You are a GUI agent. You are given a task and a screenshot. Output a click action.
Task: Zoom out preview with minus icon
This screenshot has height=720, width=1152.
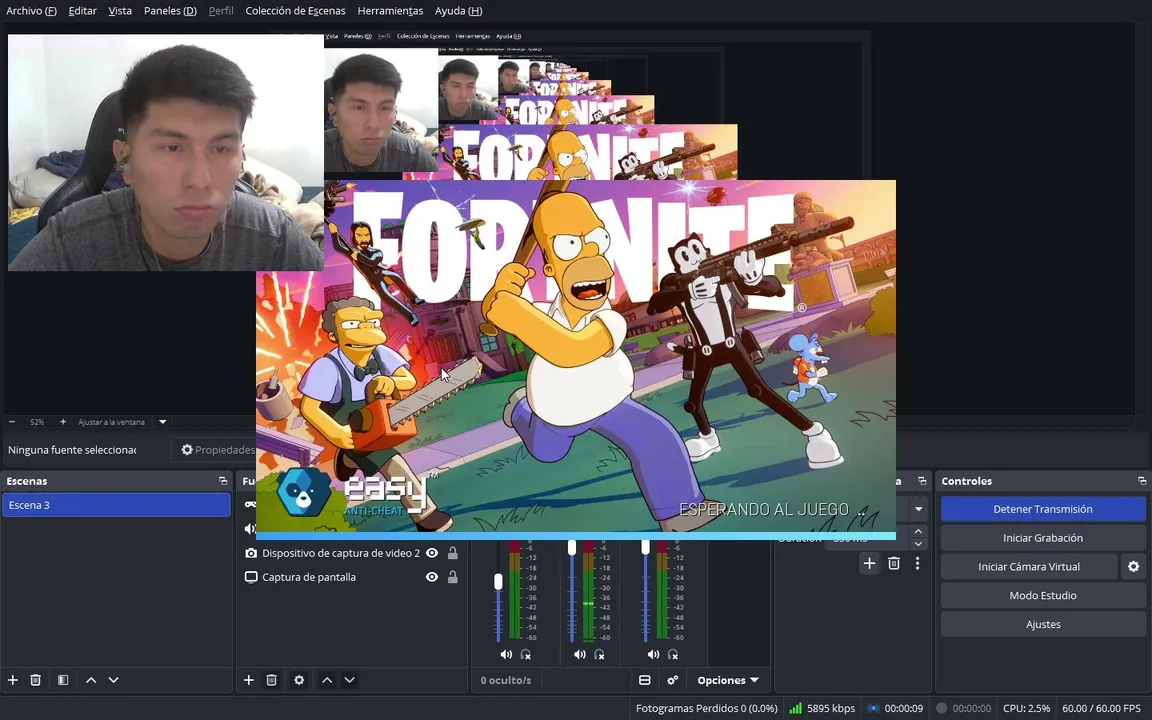tap(12, 422)
